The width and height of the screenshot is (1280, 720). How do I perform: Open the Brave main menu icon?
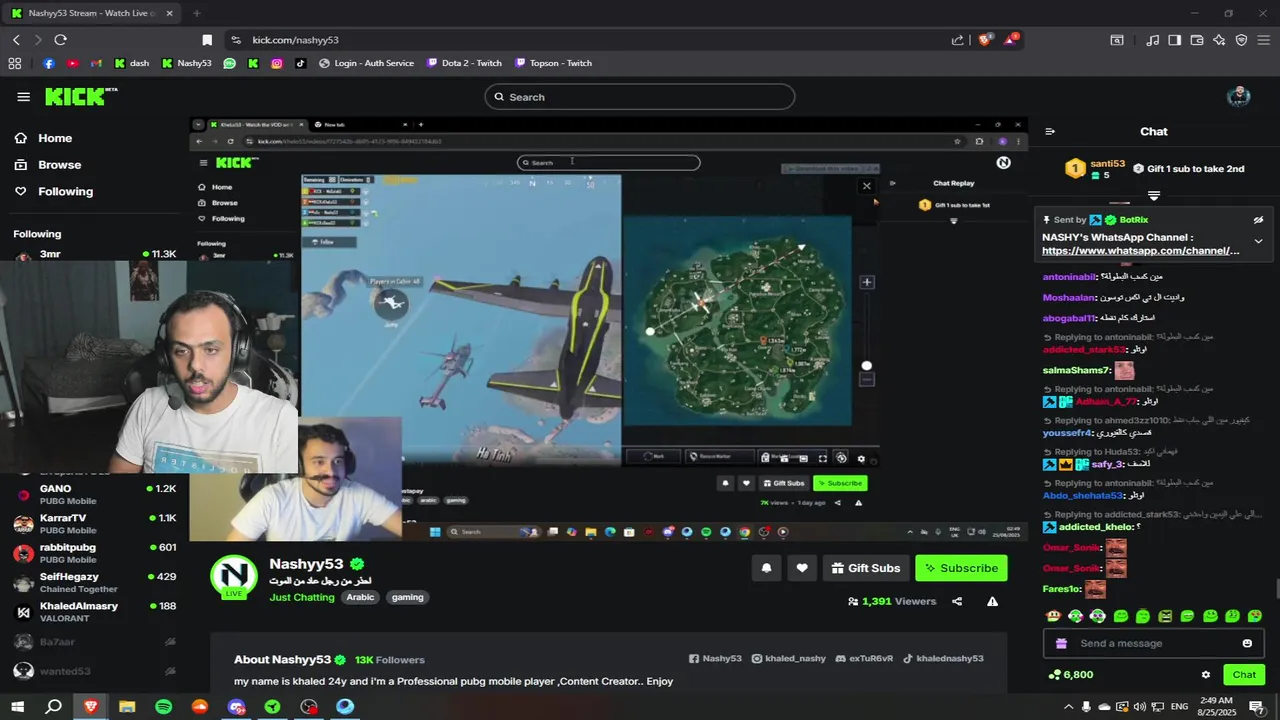tap(1263, 40)
